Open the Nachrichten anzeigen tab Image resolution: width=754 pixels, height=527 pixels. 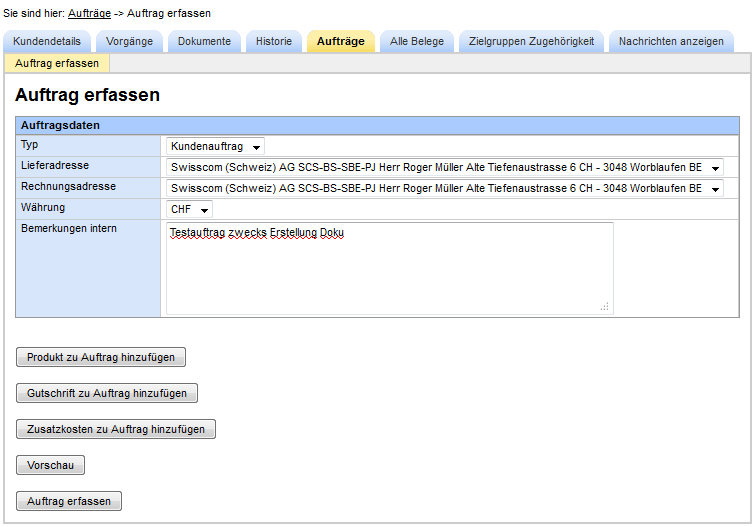(x=671, y=41)
